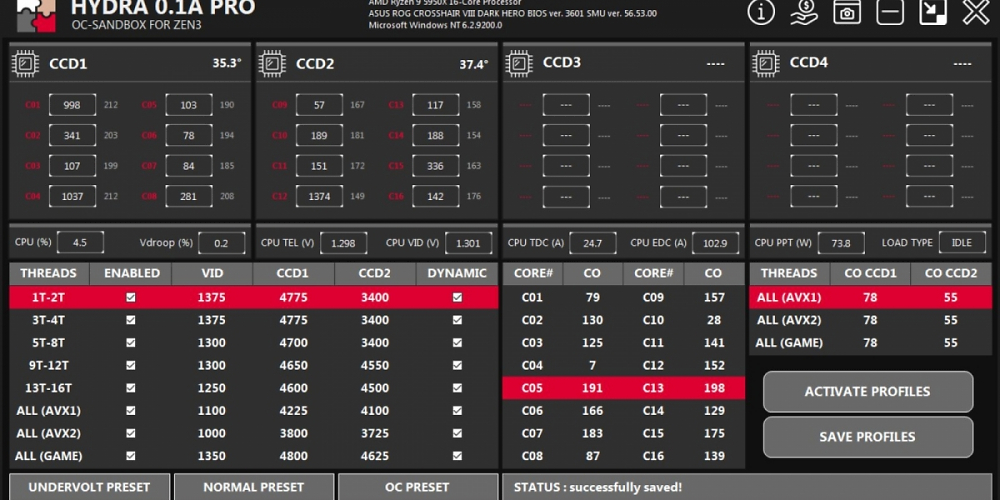Select the ALL (GAME) CO CCD2 value 55
This screenshot has width=1000, height=500.
951,342
